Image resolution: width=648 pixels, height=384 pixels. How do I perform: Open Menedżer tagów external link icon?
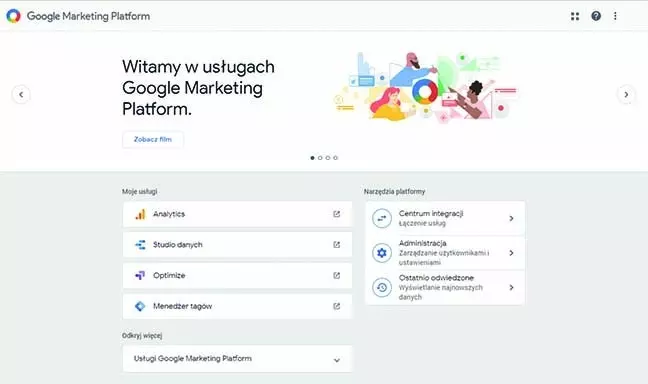click(x=337, y=306)
